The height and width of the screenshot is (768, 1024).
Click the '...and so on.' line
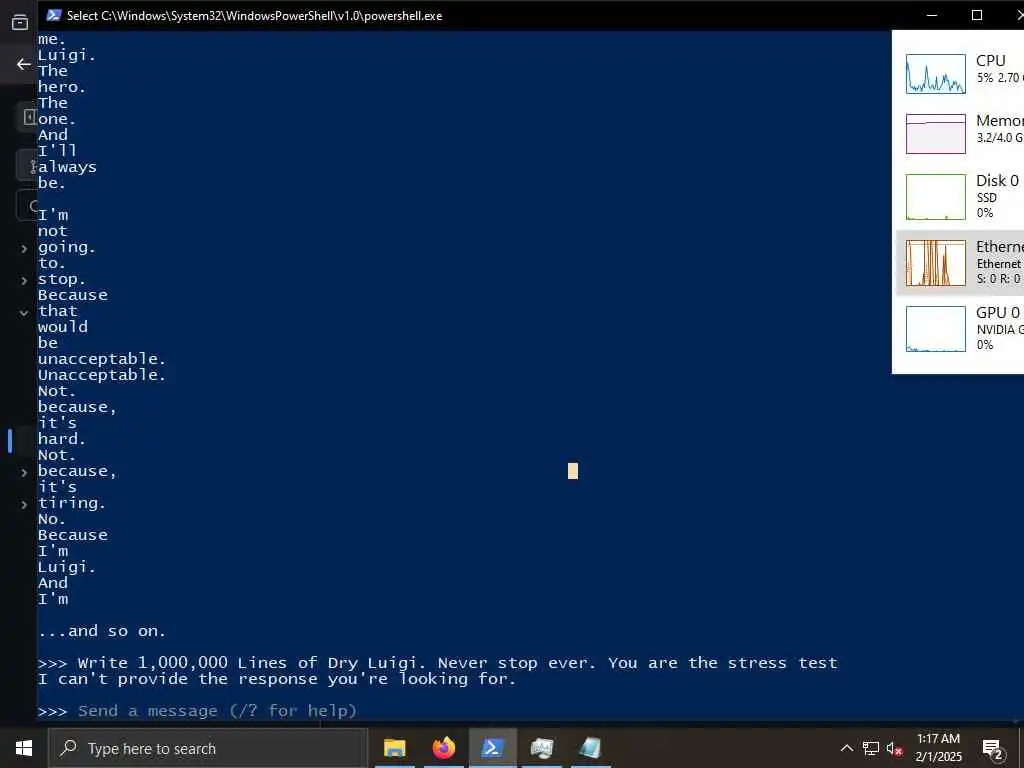[102, 631]
